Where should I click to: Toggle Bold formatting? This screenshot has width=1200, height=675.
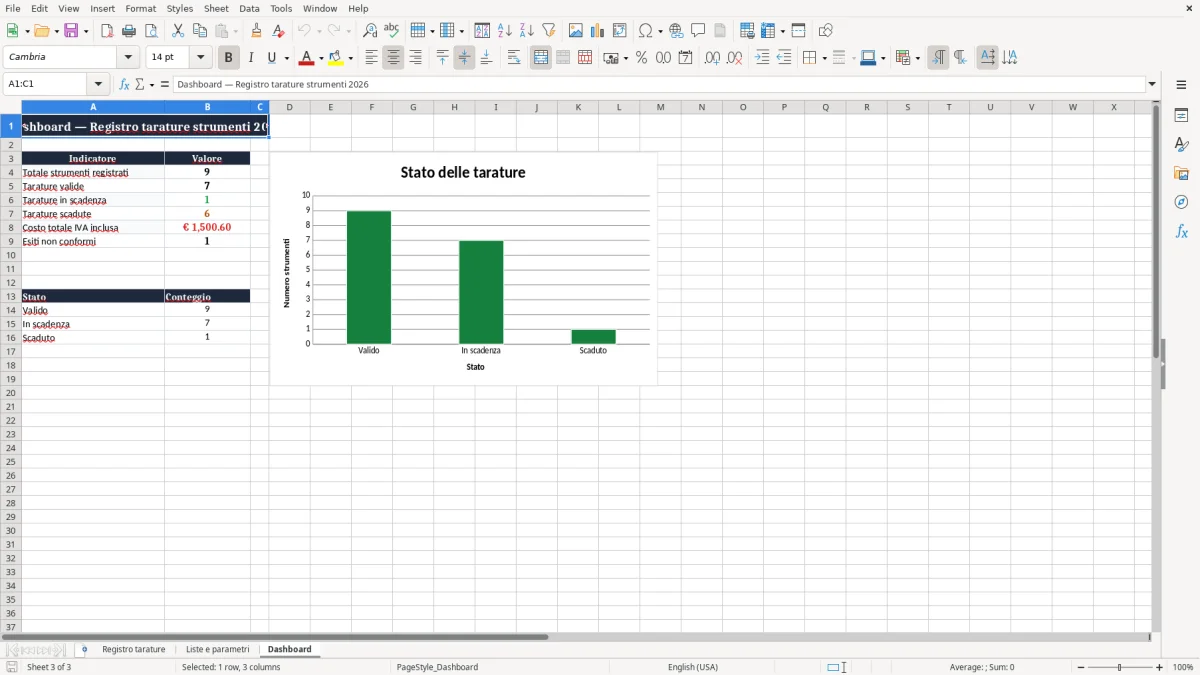229,58
